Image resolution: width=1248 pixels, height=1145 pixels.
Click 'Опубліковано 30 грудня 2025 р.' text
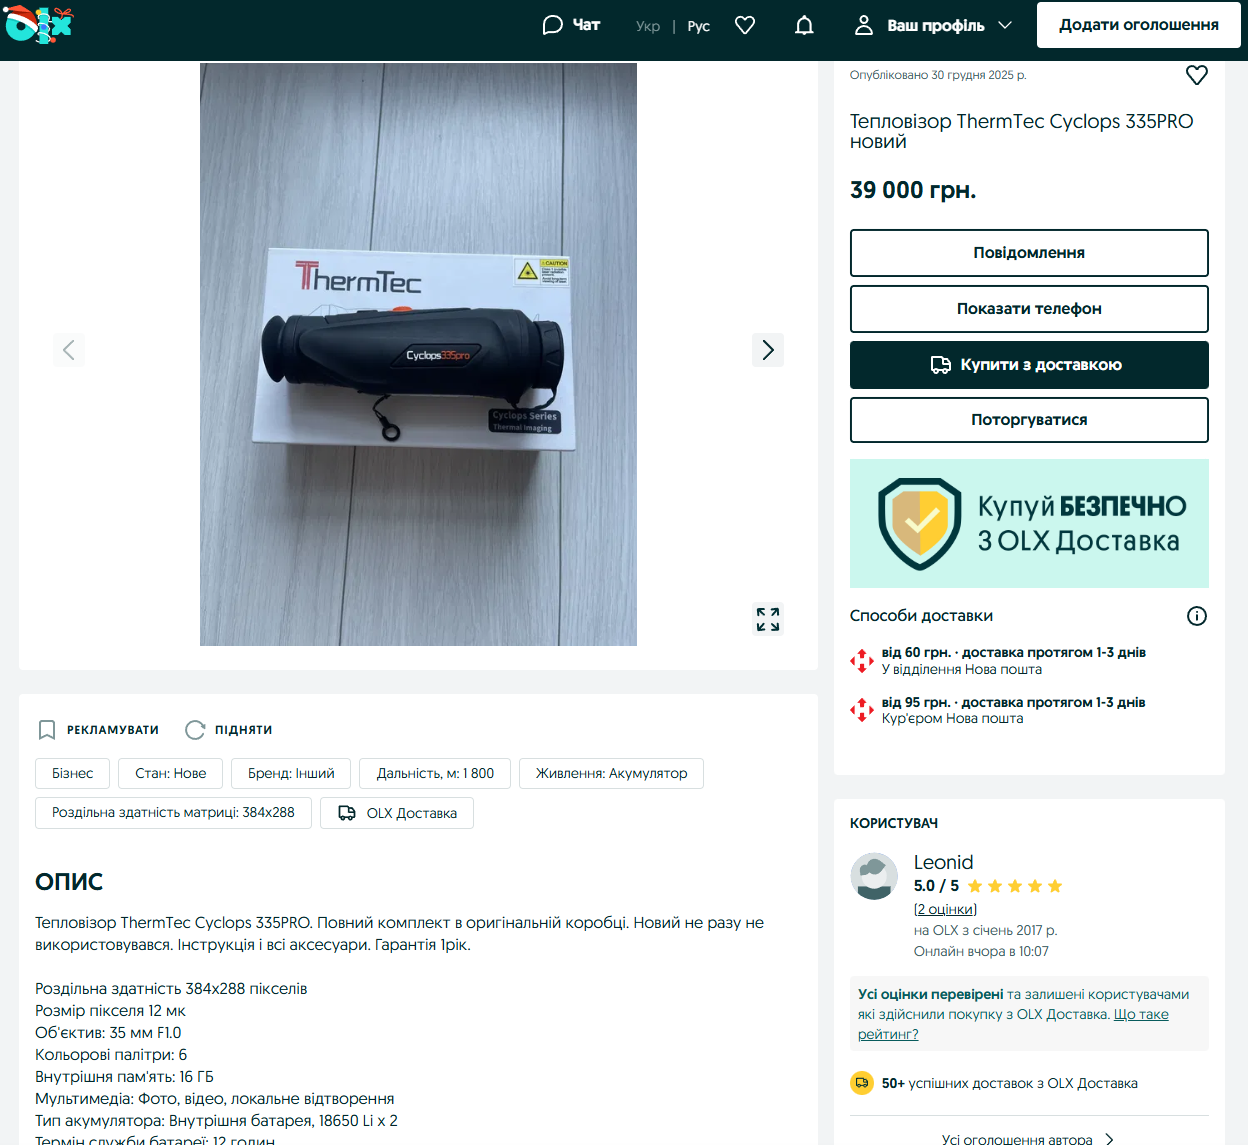click(938, 75)
